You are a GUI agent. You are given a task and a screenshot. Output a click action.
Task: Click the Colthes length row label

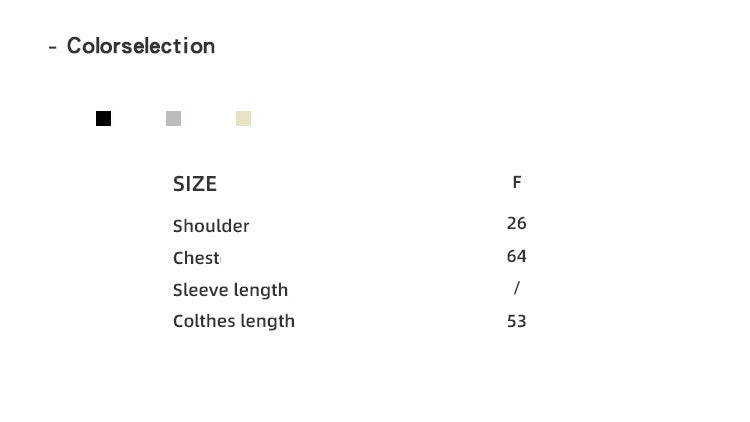234,321
